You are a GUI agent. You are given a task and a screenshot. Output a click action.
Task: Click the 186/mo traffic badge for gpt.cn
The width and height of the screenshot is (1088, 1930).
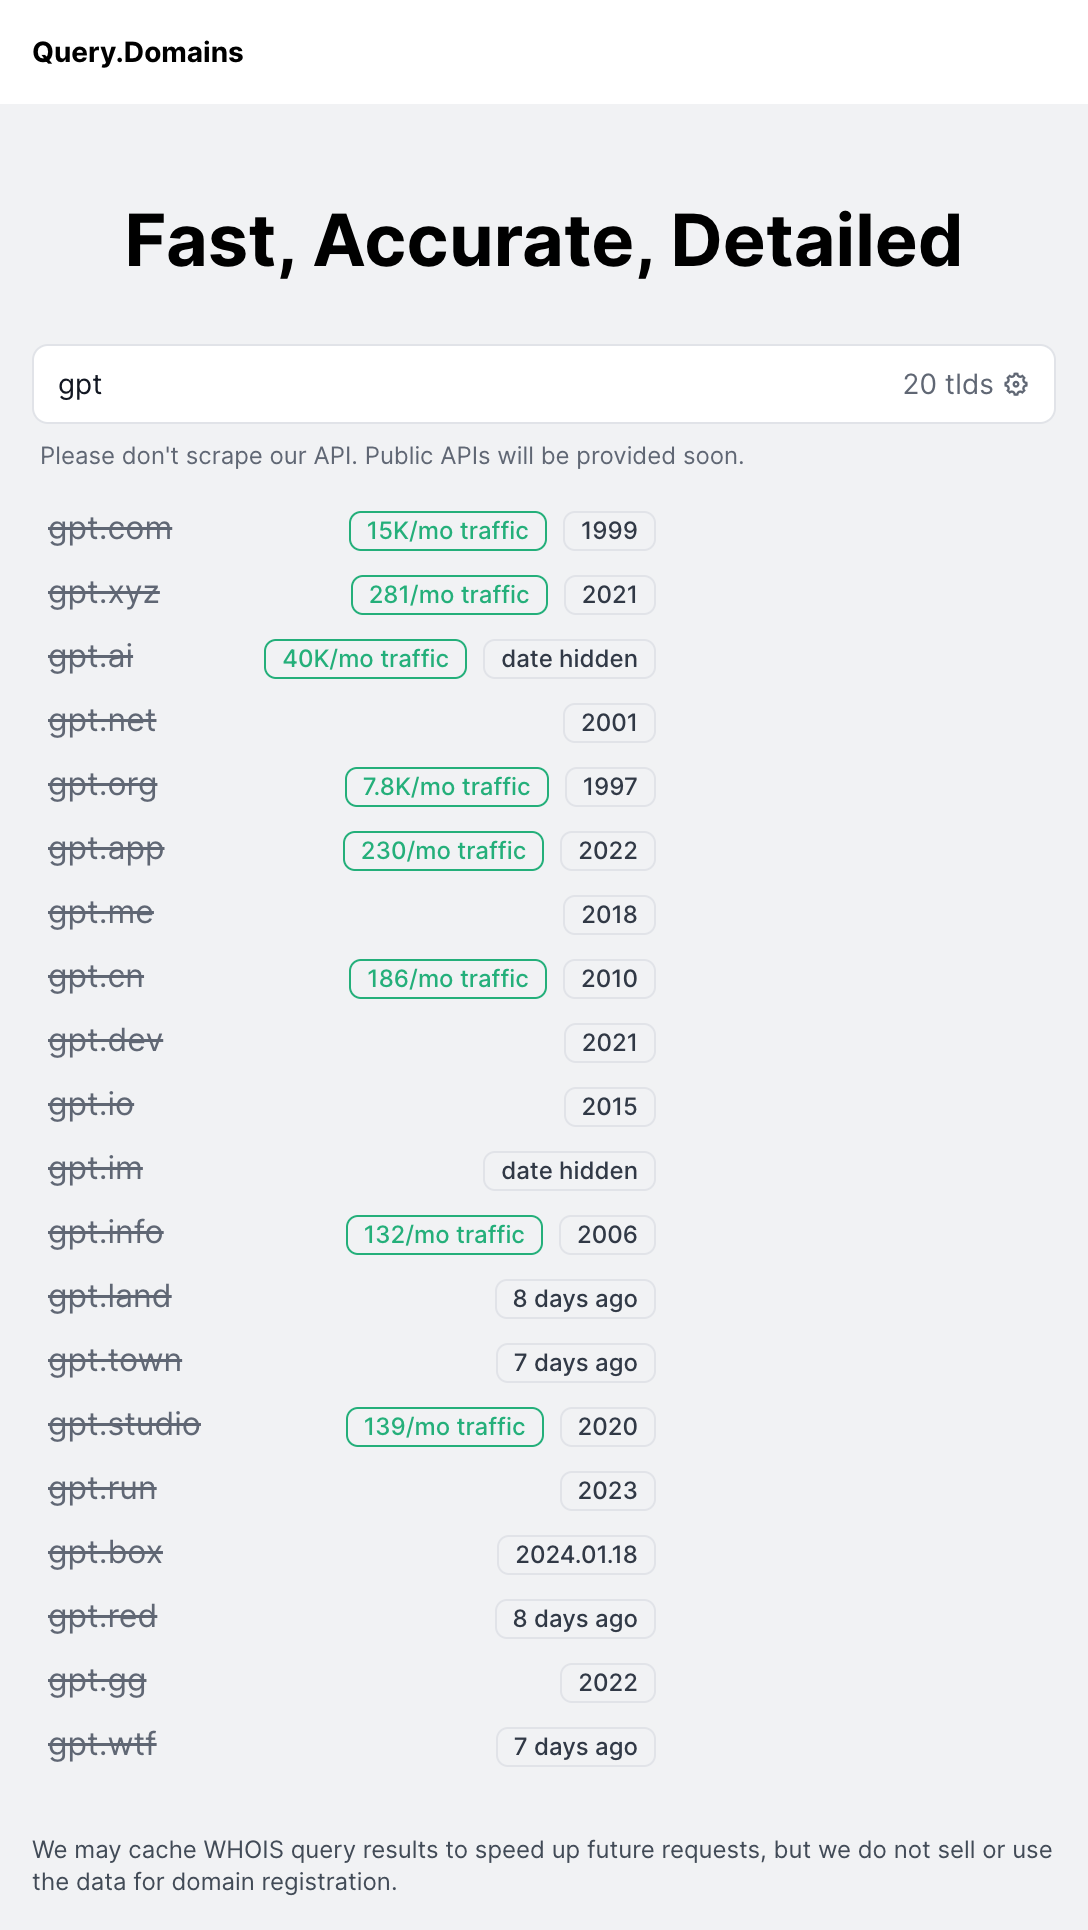(447, 978)
